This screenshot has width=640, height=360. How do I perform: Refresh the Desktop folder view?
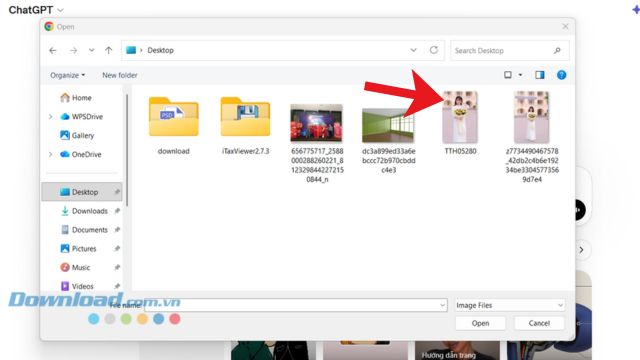(434, 50)
